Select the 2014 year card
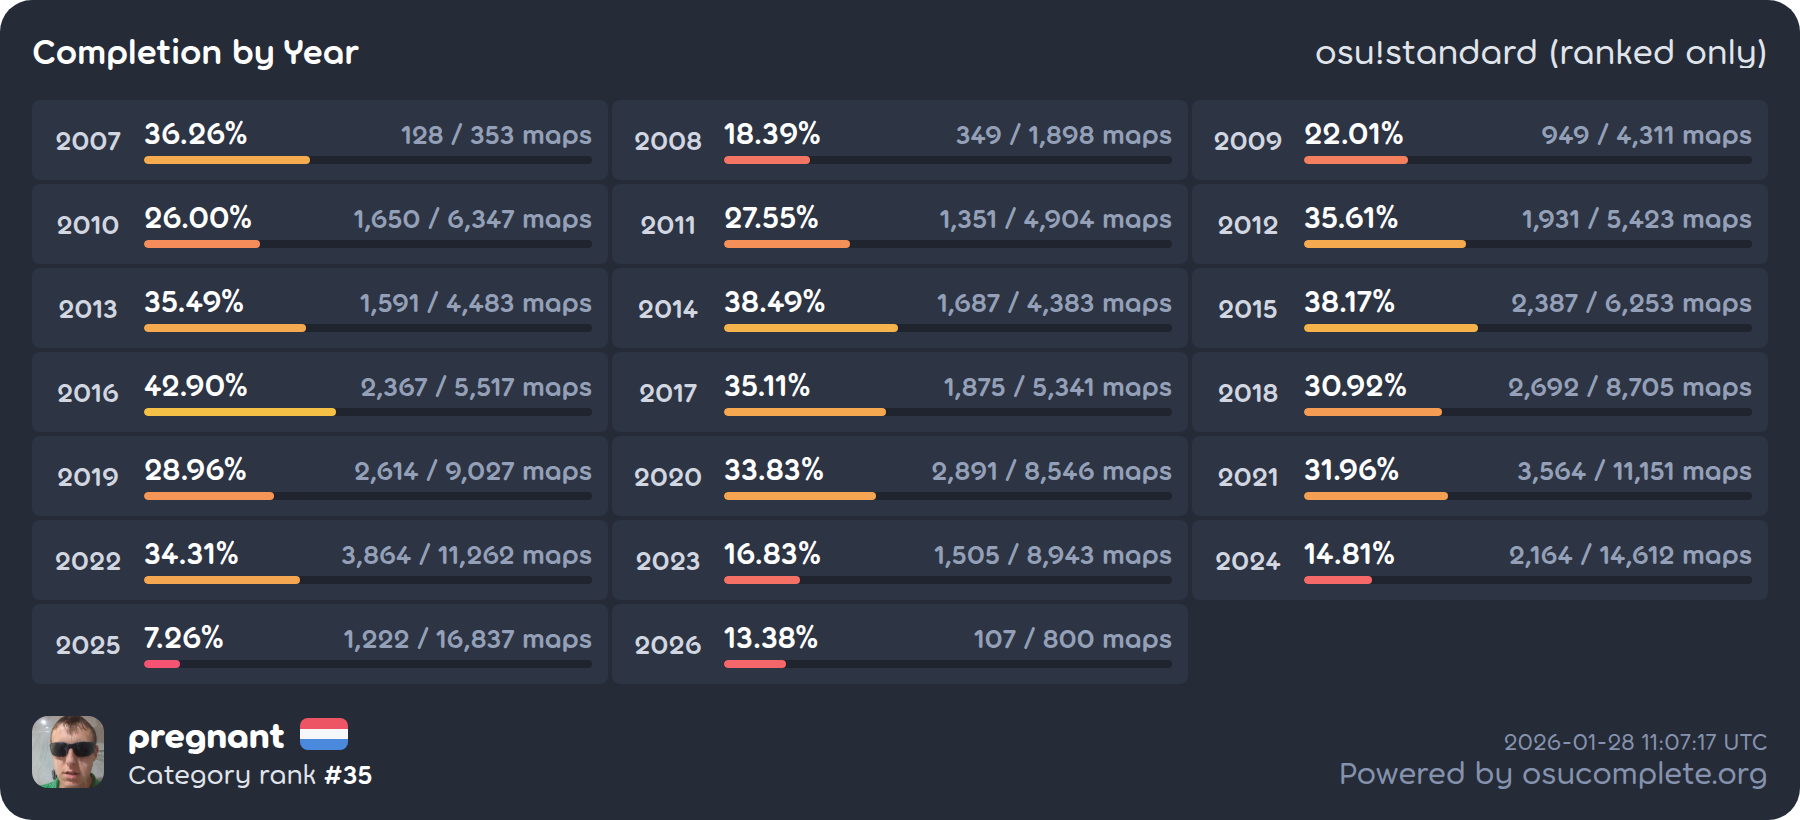This screenshot has height=820, width=1800. 899,308
